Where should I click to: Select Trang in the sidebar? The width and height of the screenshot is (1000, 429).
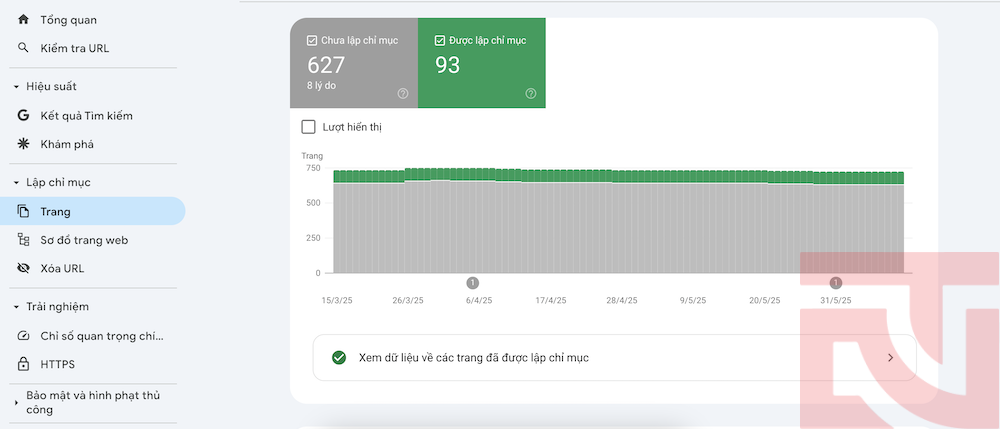[x=92, y=212]
